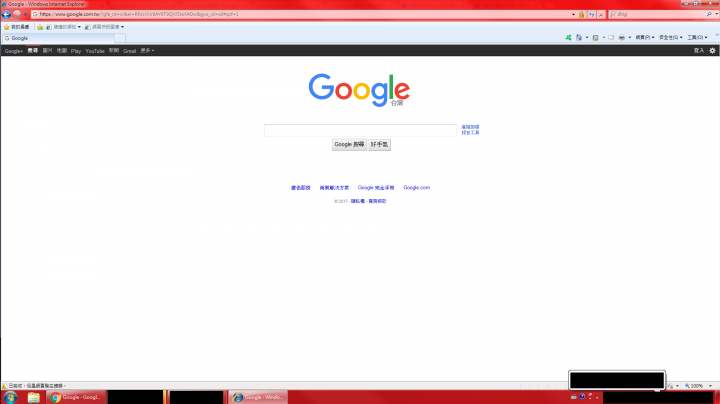This screenshot has width=720, height=404.
Task: View the security lock icon report
Action: point(581,14)
